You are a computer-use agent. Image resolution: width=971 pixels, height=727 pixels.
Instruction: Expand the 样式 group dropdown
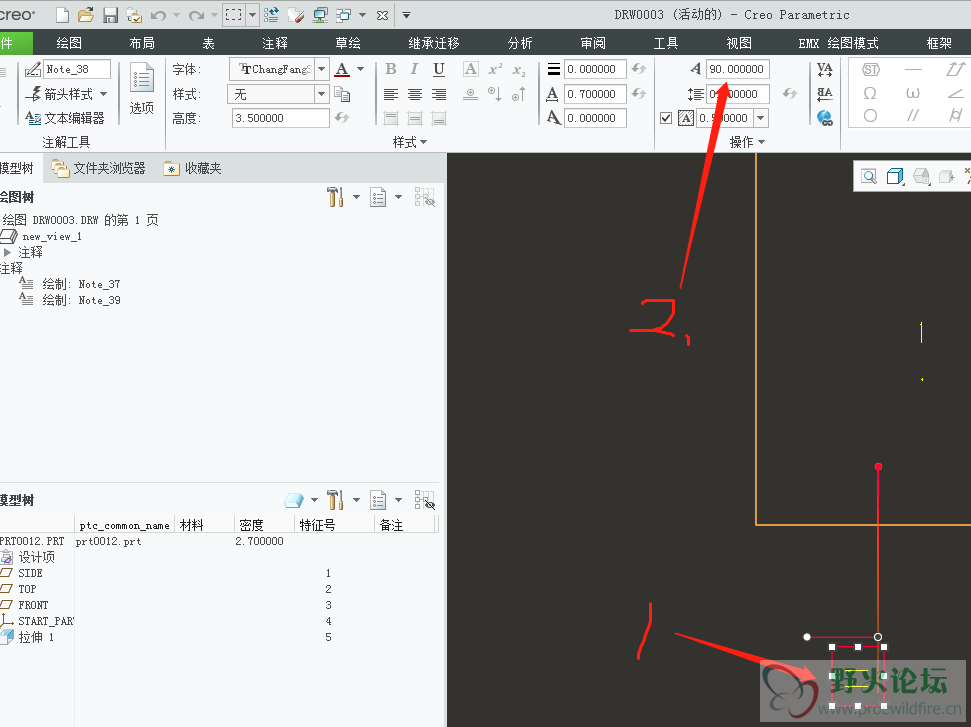(410, 142)
